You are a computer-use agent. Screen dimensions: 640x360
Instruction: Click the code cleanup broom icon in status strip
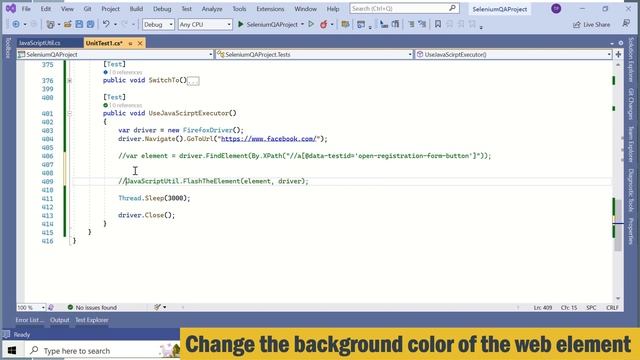point(158,307)
